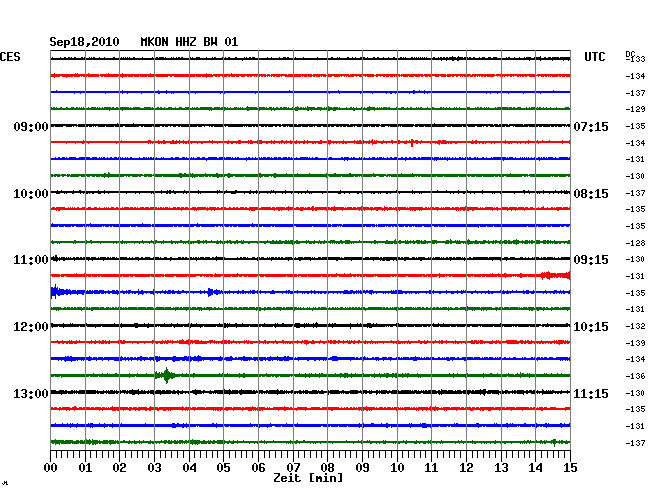The width and height of the screenshot is (650, 494).
Task: Click minute label 00 on the time axis
Action: (x=51, y=467)
